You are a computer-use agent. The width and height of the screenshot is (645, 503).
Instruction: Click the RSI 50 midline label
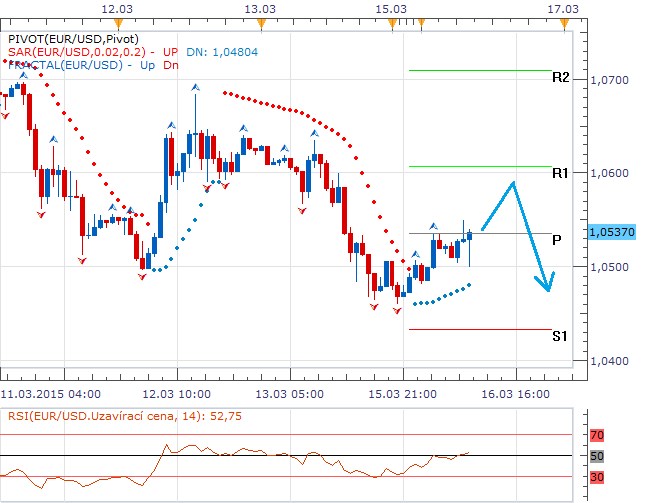[598, 457]
